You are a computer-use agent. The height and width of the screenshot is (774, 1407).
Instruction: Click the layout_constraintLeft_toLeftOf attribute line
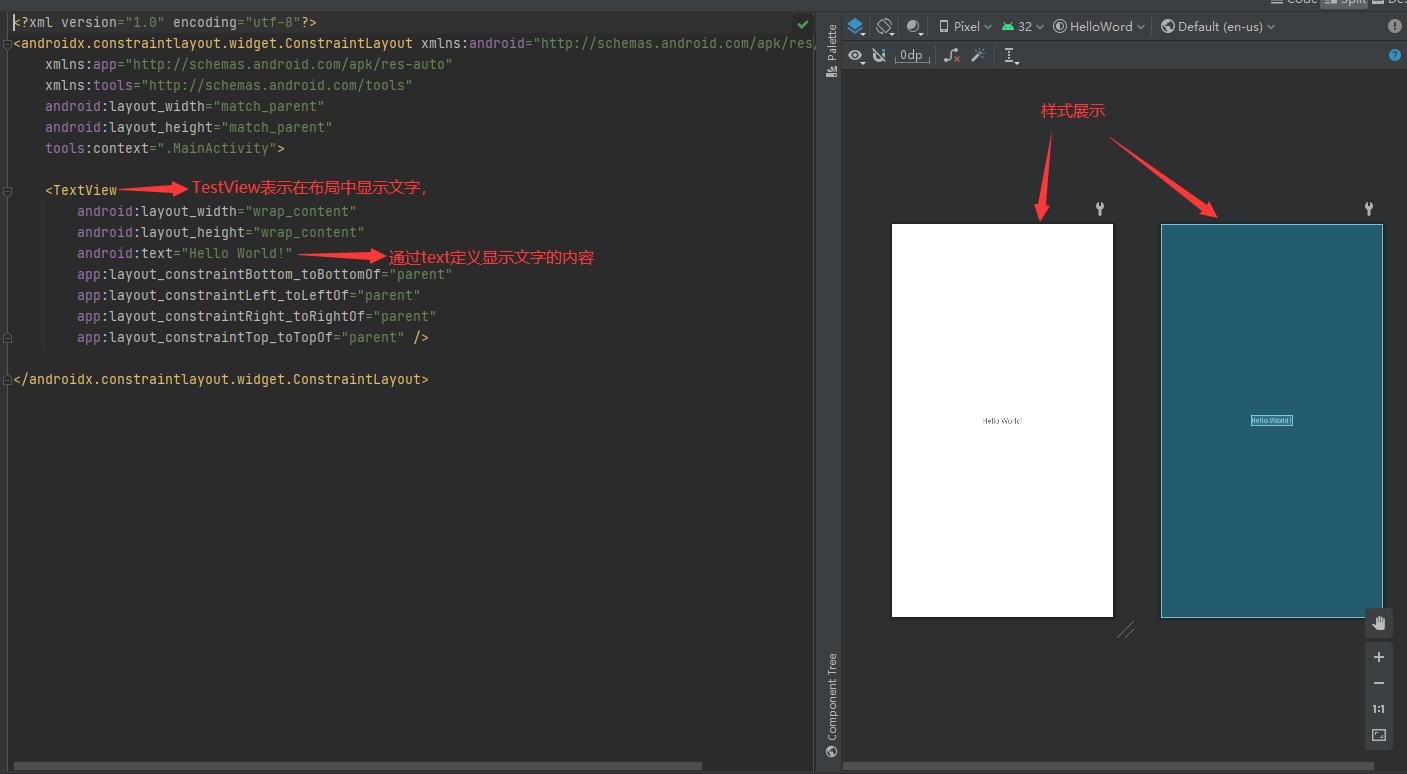[x=249, y=295]
